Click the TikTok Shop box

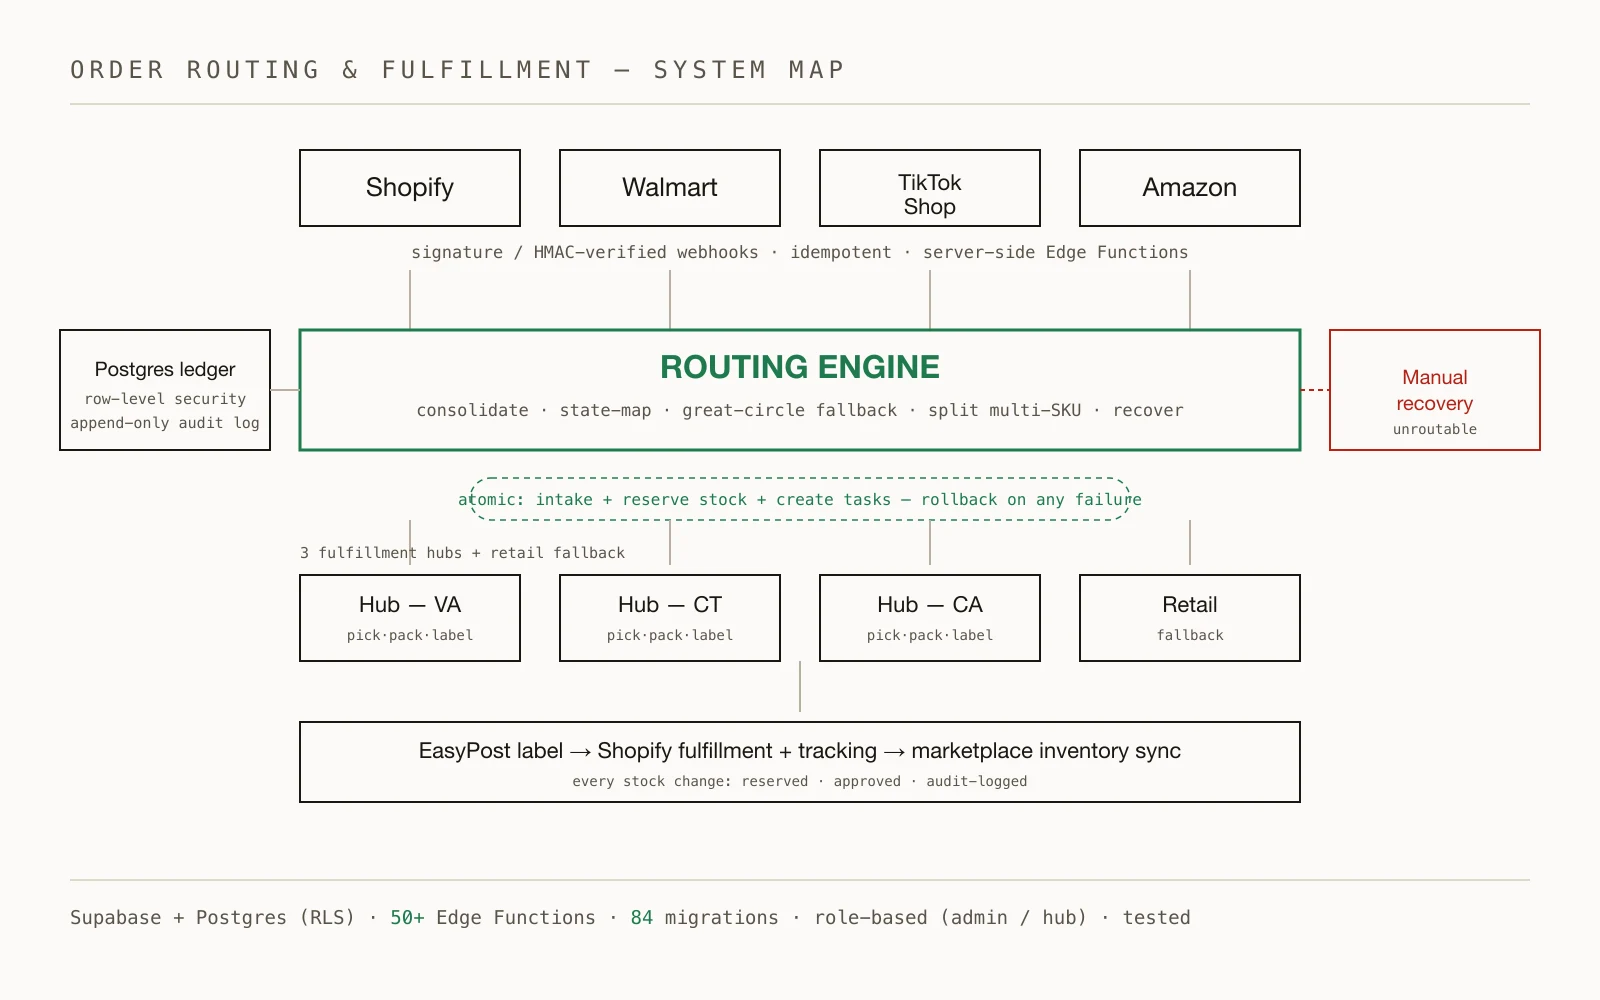click(x=930, y=188)
